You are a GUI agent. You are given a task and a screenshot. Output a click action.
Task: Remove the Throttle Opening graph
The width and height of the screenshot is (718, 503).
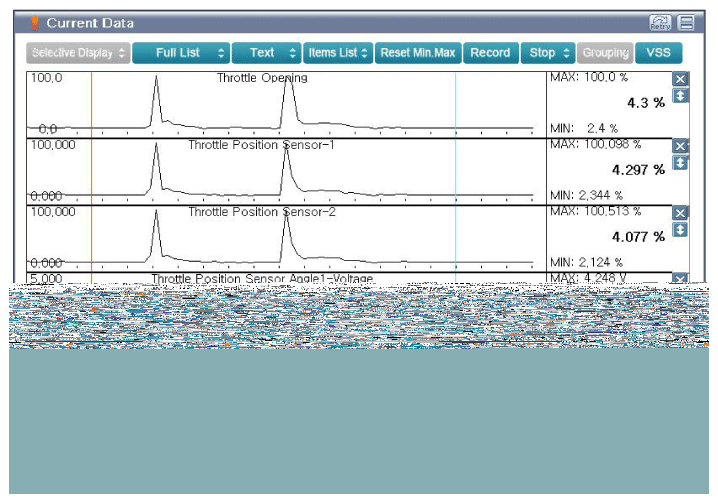680,79
